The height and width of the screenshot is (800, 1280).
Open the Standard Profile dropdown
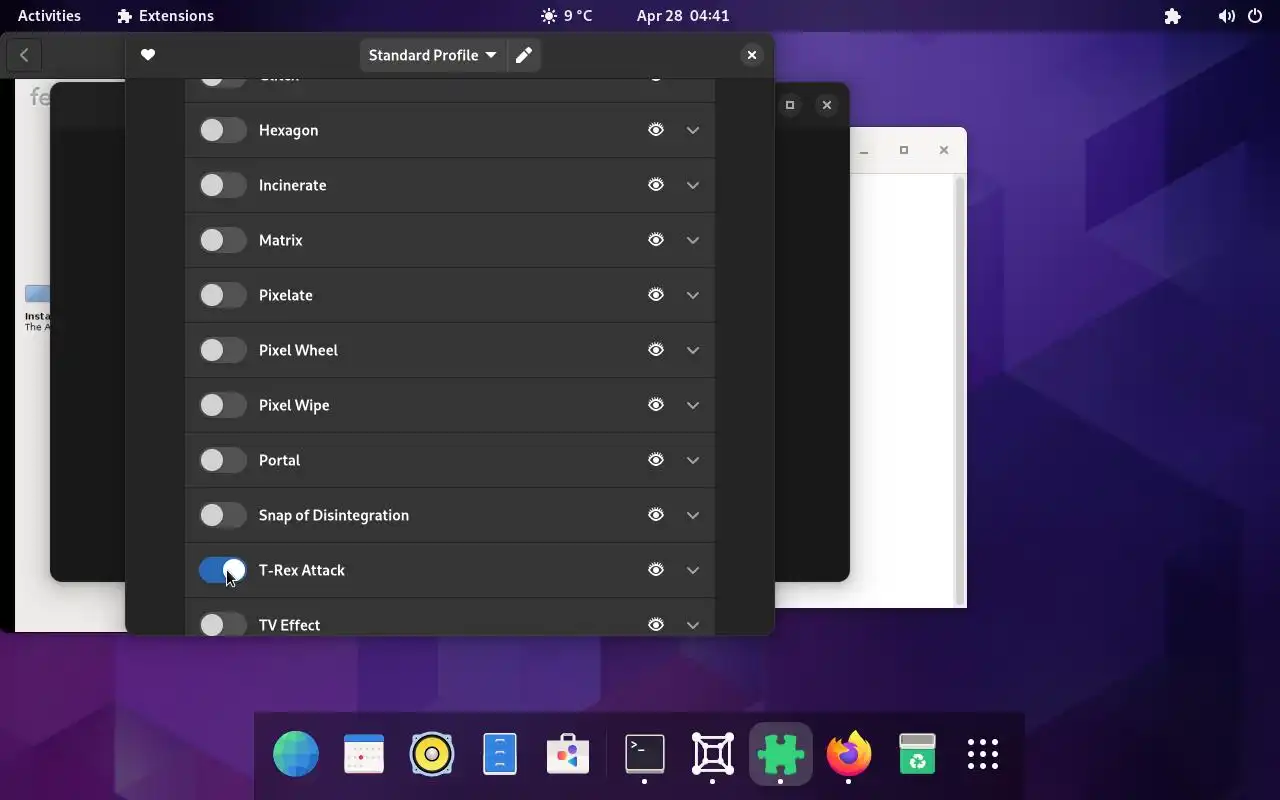432,55
